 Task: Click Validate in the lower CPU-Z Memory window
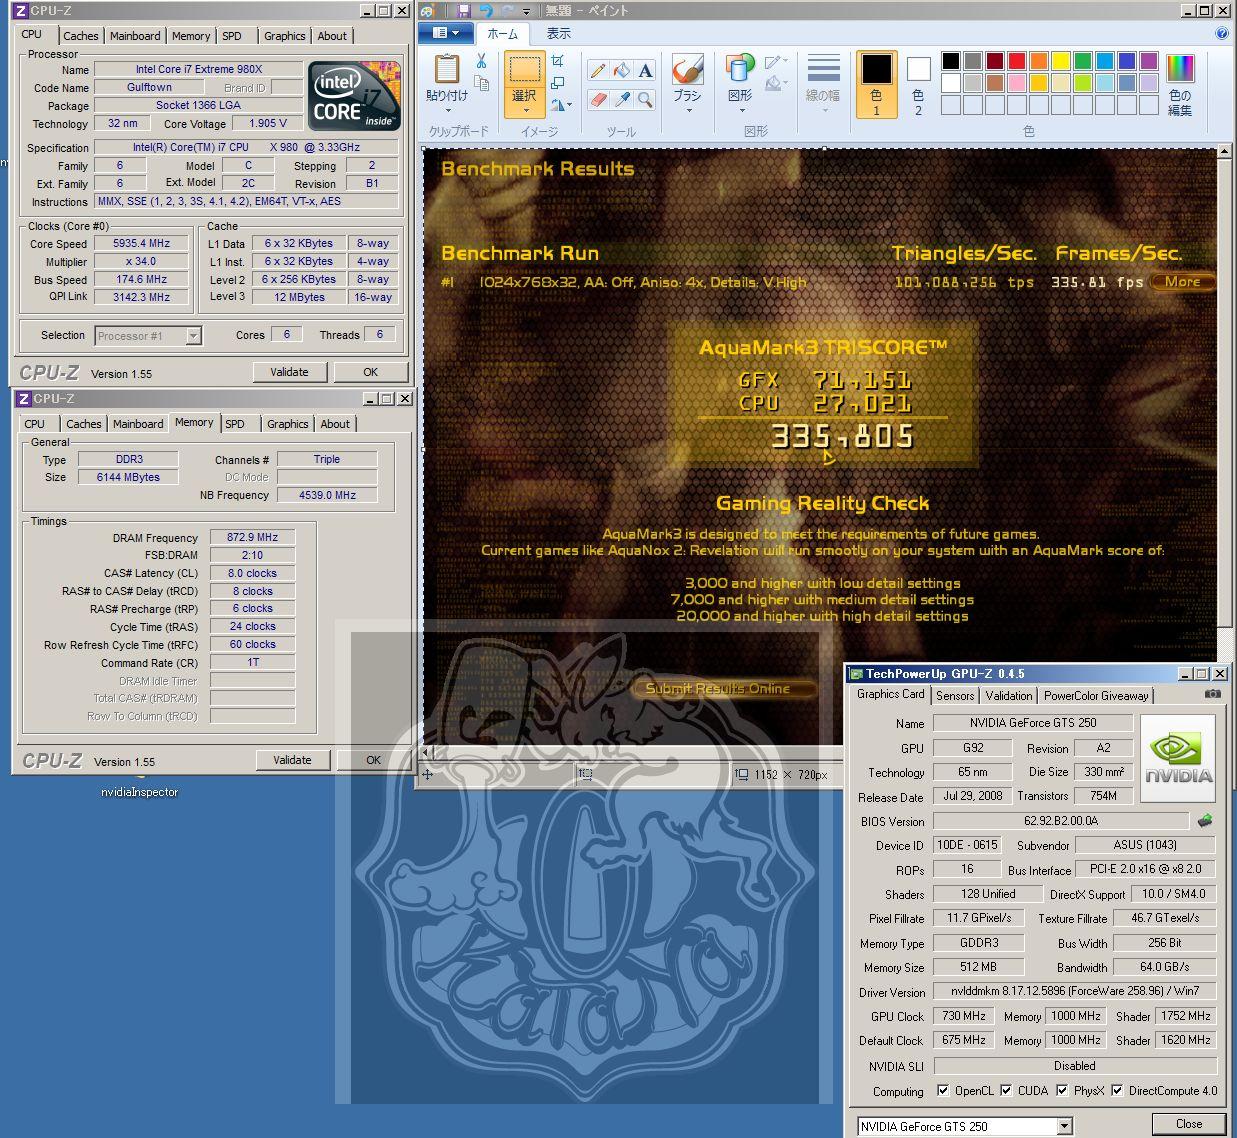click(292, 760)
